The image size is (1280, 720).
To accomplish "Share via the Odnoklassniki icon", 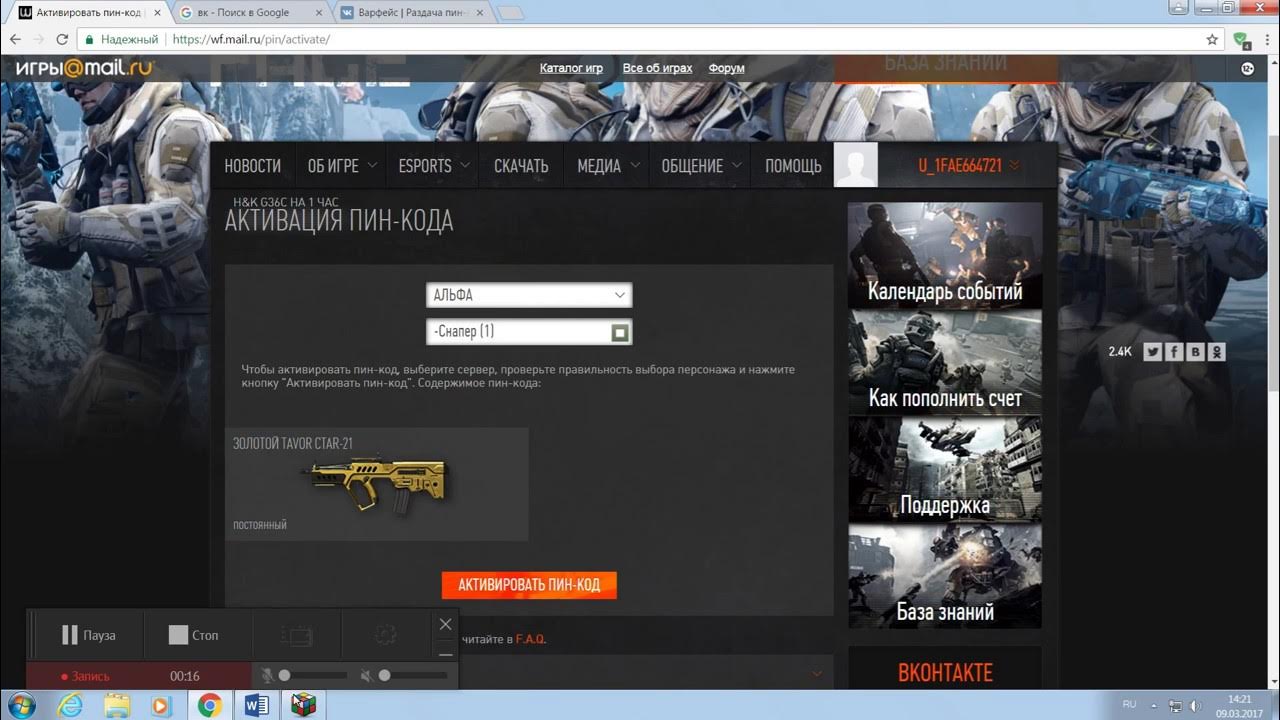I will [x=1216, y=352].
